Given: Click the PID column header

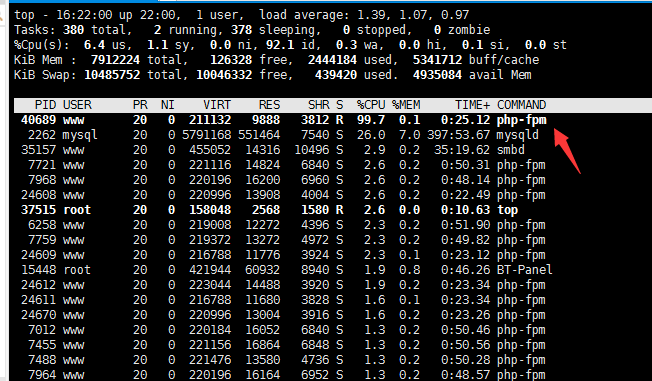Looking at the screenshot, I should click(45, 105).
